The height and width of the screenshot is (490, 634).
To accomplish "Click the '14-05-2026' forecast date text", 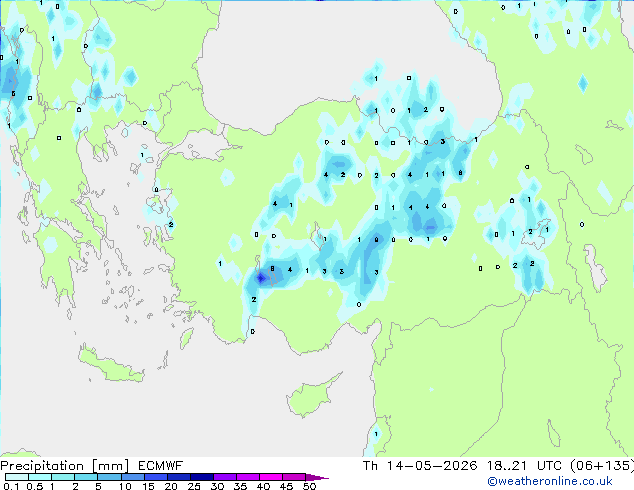I will coord(432,466).
